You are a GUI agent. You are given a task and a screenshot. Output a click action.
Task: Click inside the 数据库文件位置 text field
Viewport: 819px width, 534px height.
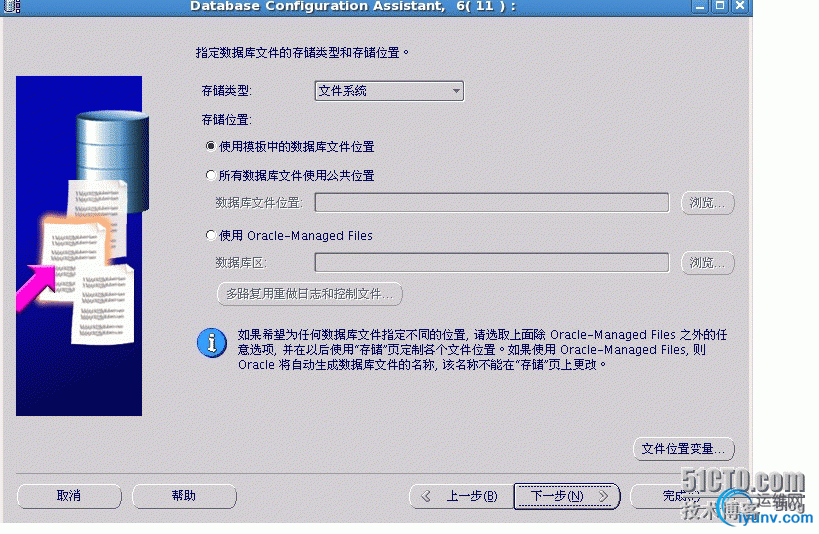click(x=492, y=203)
